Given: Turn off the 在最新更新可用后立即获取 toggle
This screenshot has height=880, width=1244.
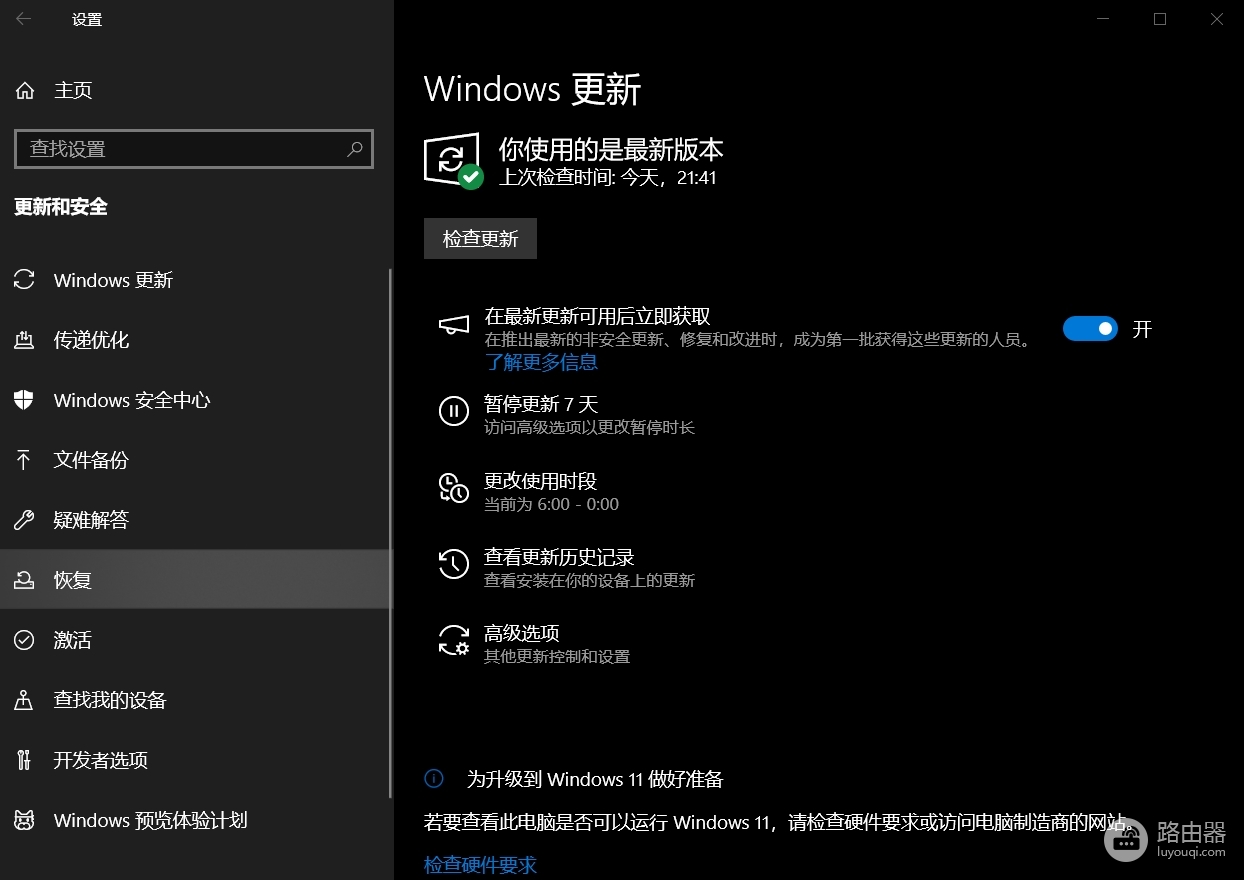Looking at the screenshot, I should click(x=1090, y=329).
